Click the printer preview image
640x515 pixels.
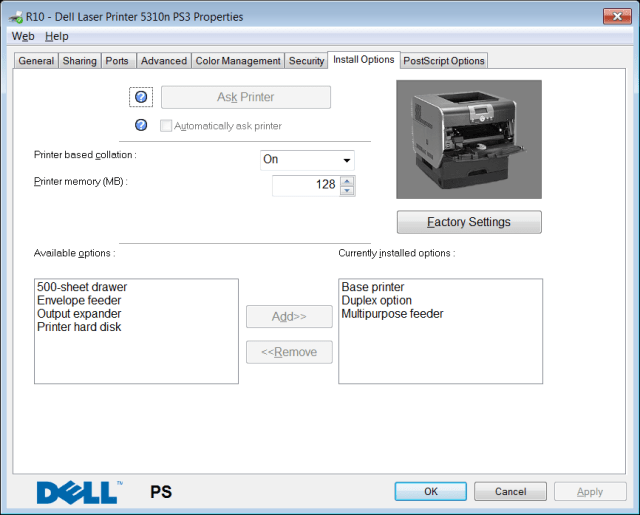pos(469,139)
